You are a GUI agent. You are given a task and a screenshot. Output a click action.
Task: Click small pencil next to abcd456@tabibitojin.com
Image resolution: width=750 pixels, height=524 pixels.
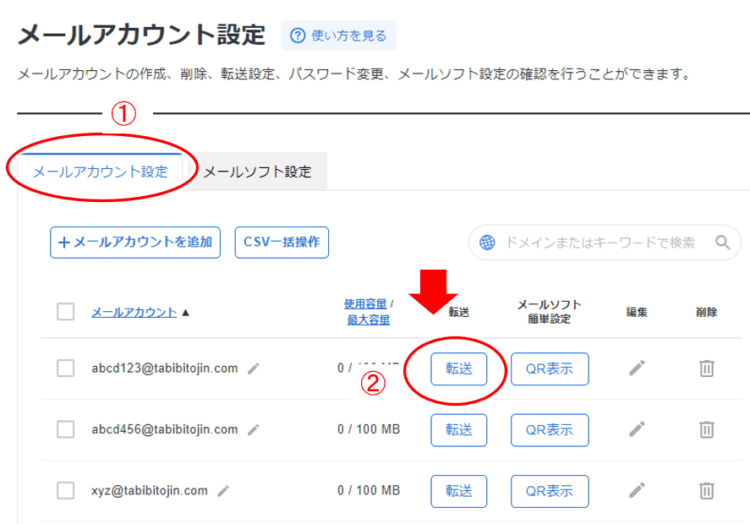(x=254, y=430)
